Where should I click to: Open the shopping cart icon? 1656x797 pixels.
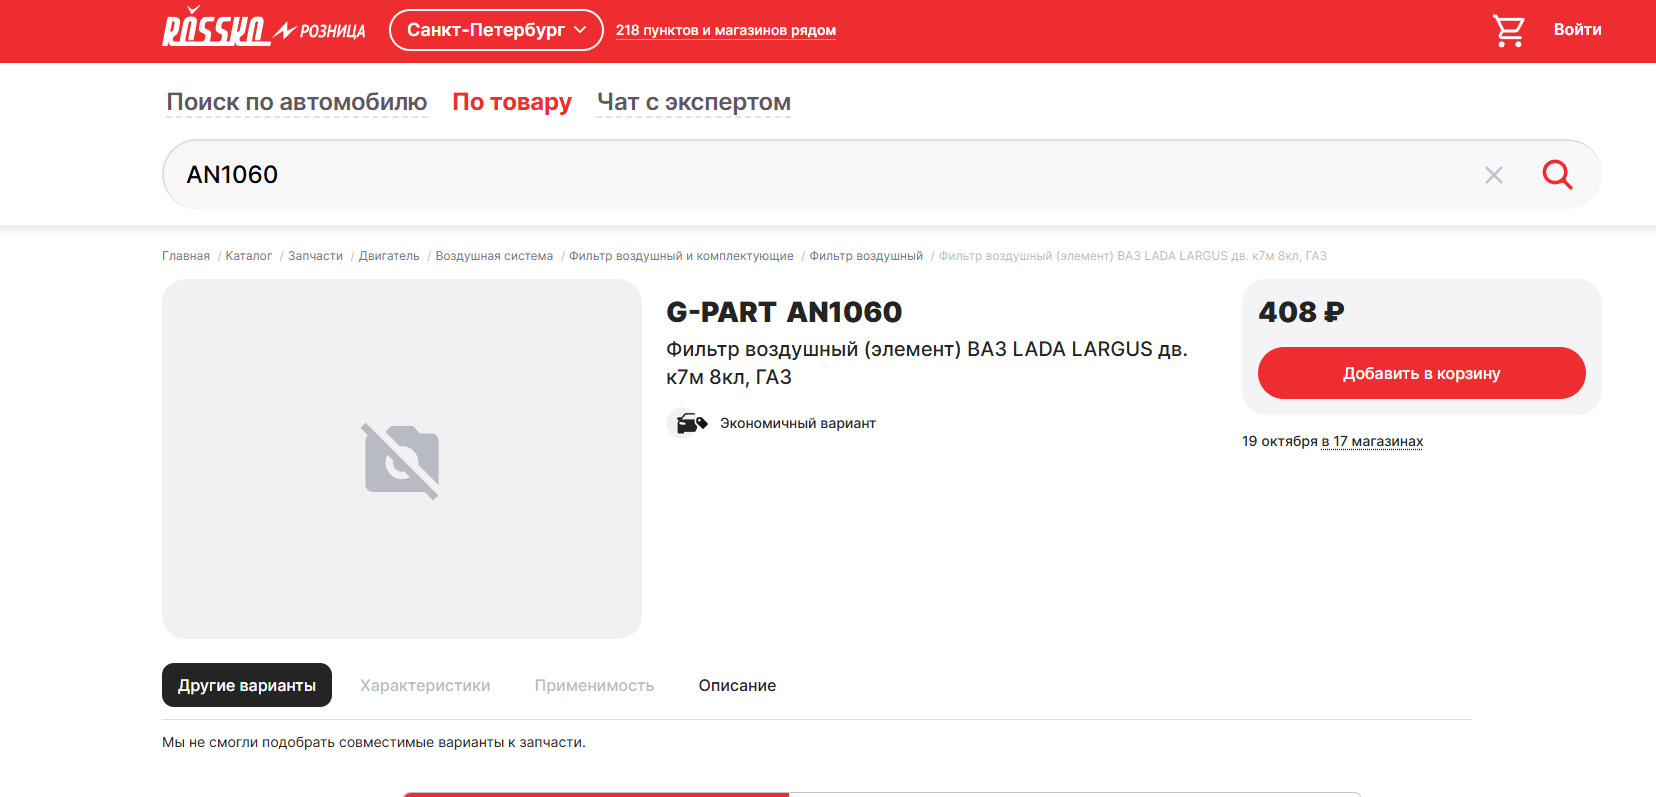pos(1509,30)
